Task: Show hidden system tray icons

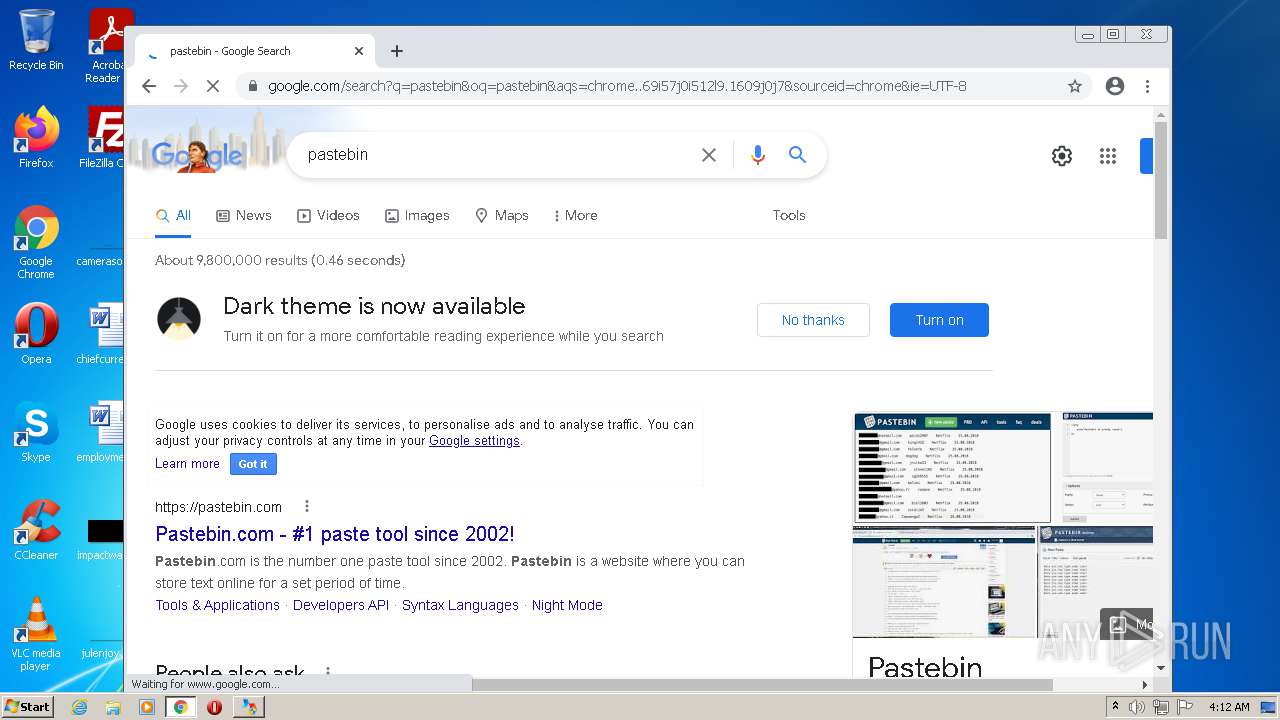Action: point(1116,706)
